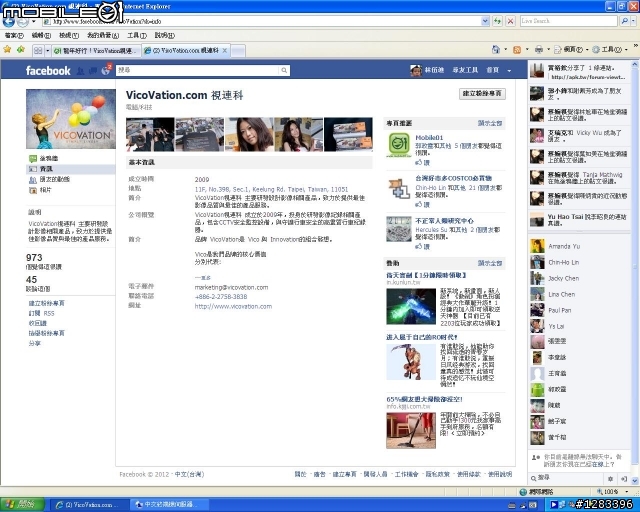This screenshot has width=640, height=512.
Task: Open the vacuum cleaner ad image
Action: click(x=411, y=430)
